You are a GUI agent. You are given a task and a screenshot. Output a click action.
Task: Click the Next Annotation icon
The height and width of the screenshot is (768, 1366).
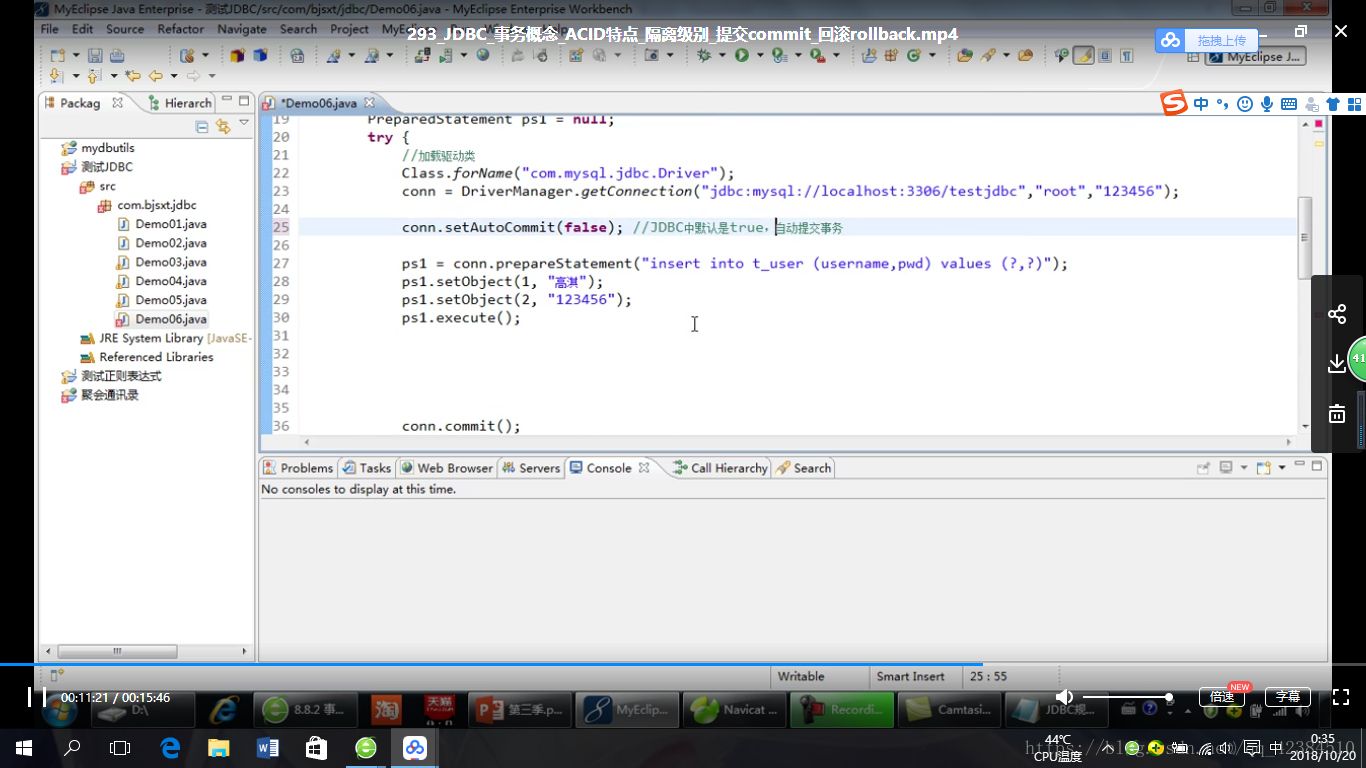tap(56, 76)
